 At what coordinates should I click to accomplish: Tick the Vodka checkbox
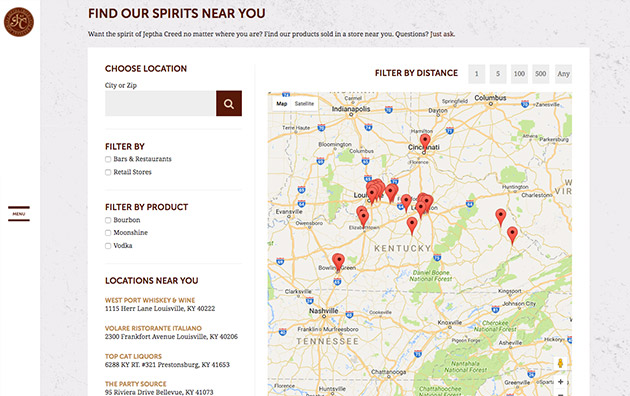coord(108,246)
